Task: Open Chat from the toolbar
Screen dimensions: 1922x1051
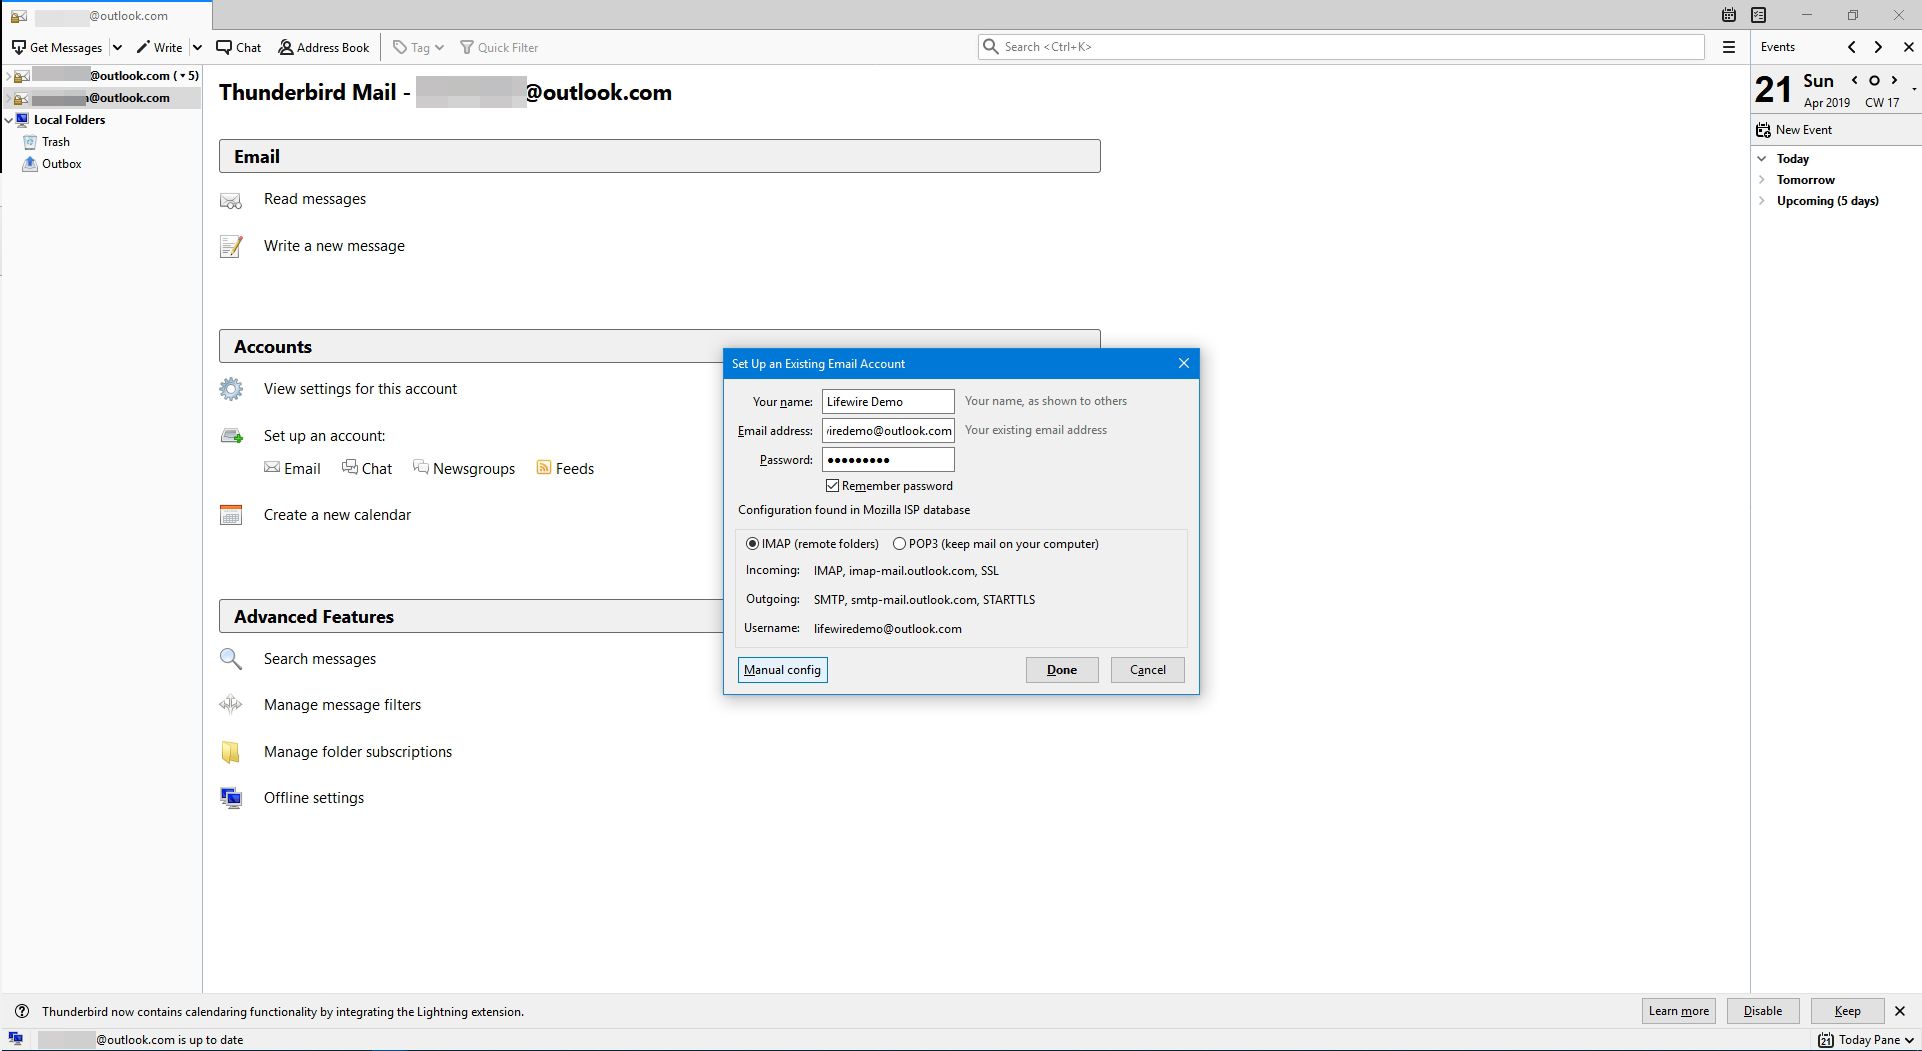Action: pos(239,47)
